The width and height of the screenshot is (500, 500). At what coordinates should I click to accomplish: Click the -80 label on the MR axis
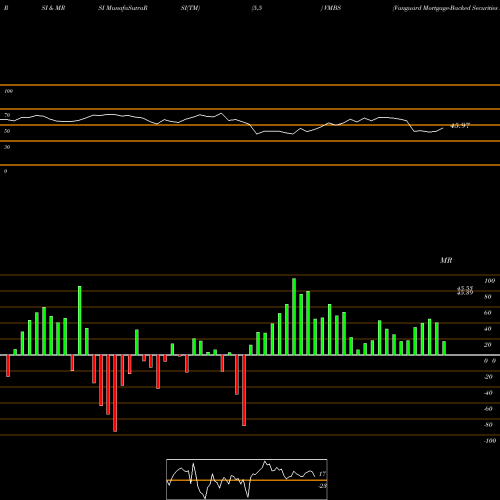[488, 425]
